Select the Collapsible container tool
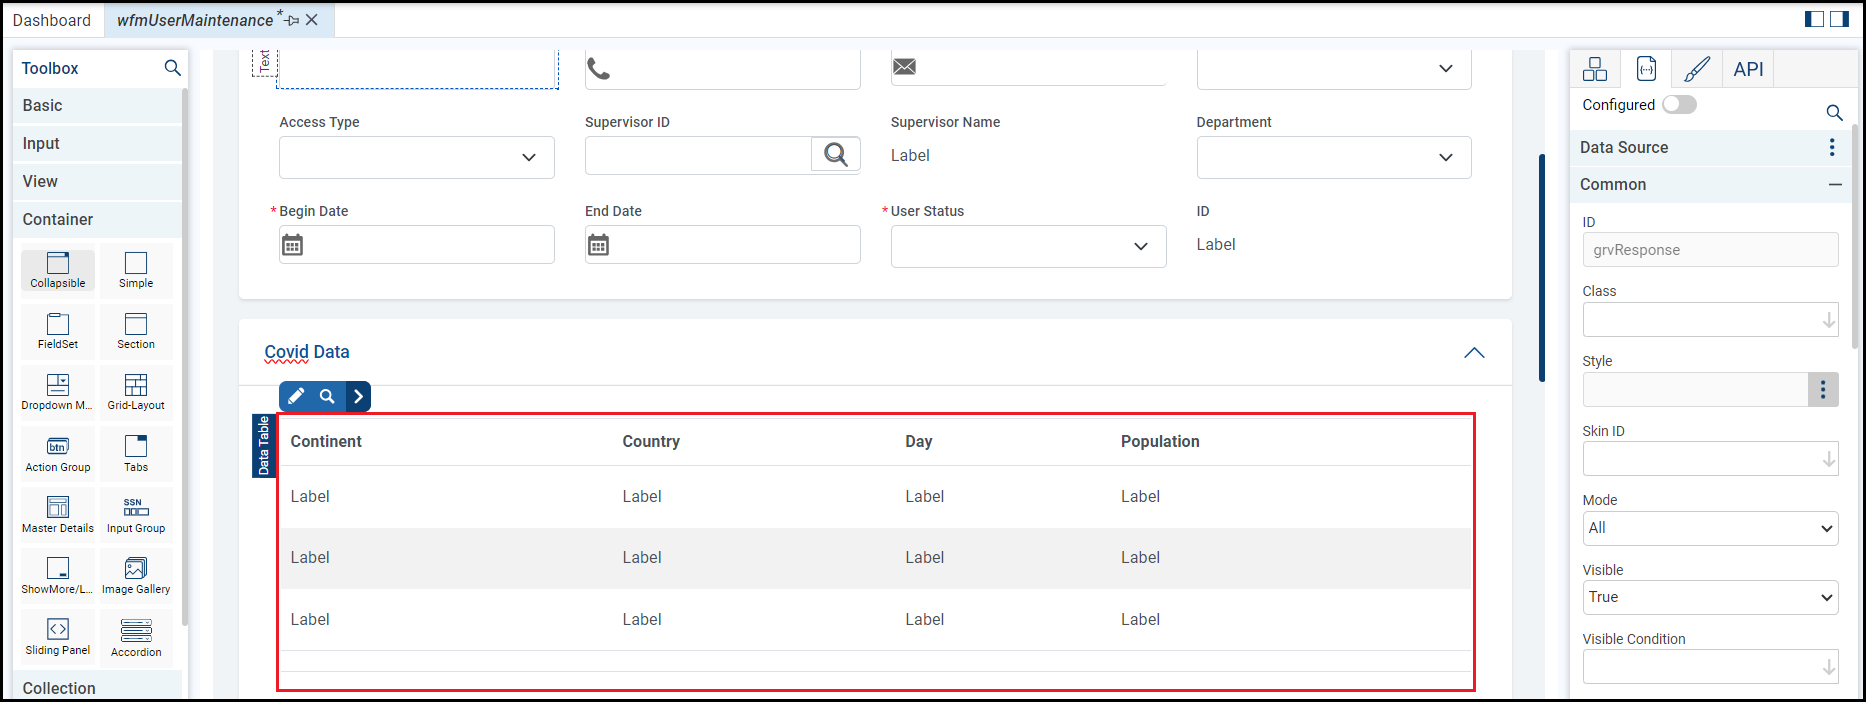This screenshot has height=702, width=1866. click(58, 269)
